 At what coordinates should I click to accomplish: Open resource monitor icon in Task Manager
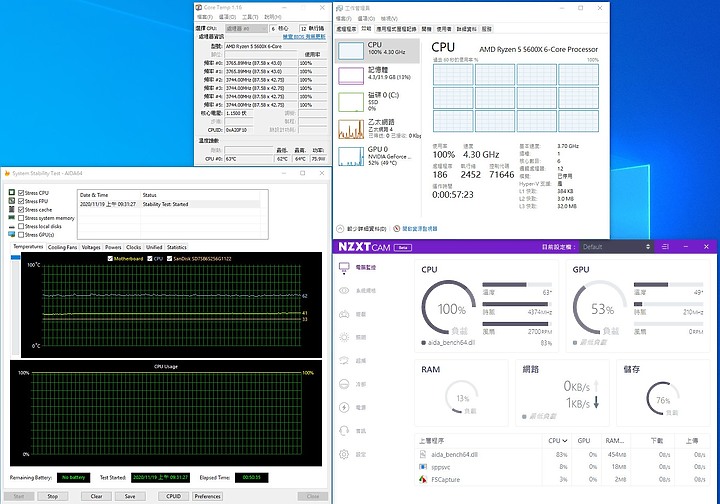pyautogui.click(x=397, y=229)
